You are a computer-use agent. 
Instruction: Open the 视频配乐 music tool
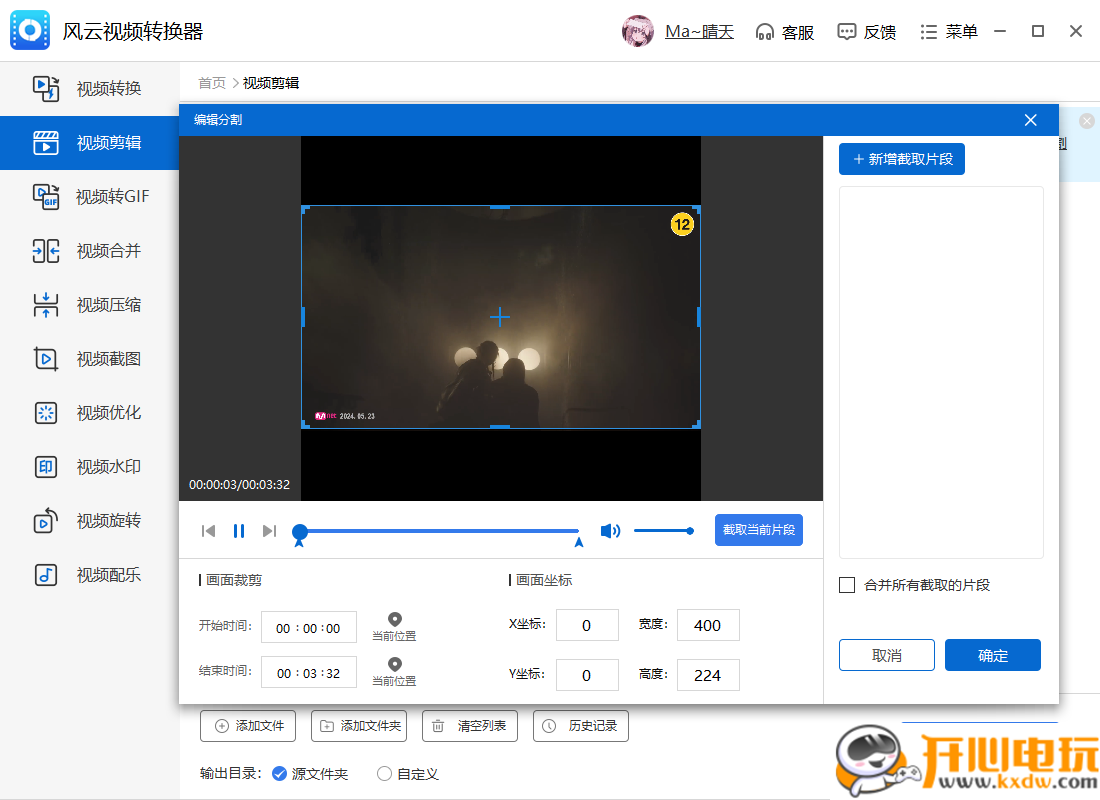point(90,574)
